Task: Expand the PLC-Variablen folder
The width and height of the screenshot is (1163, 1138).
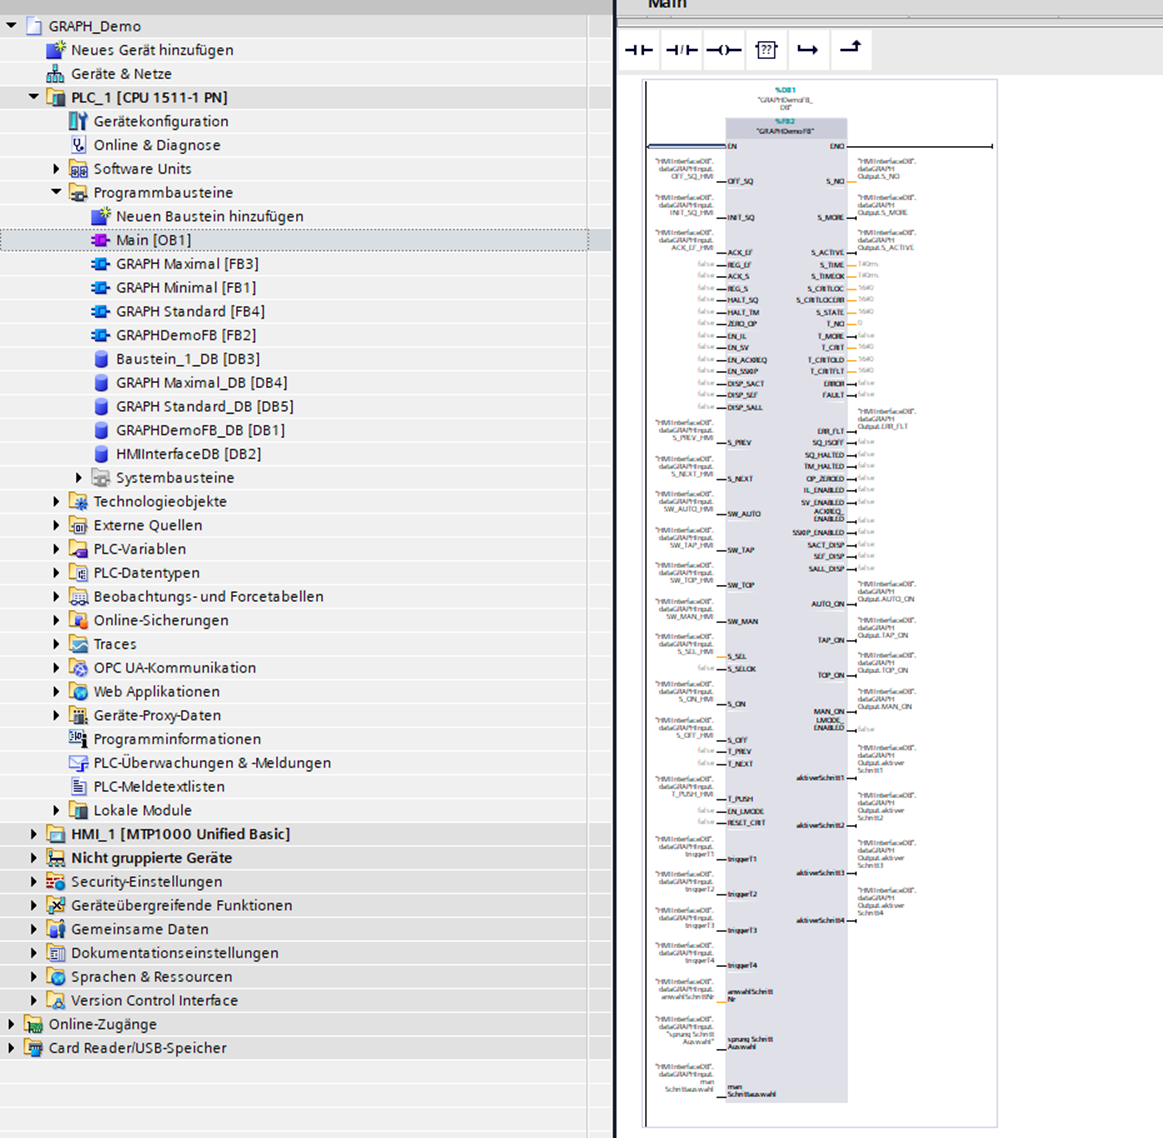Action: point(57,549)
